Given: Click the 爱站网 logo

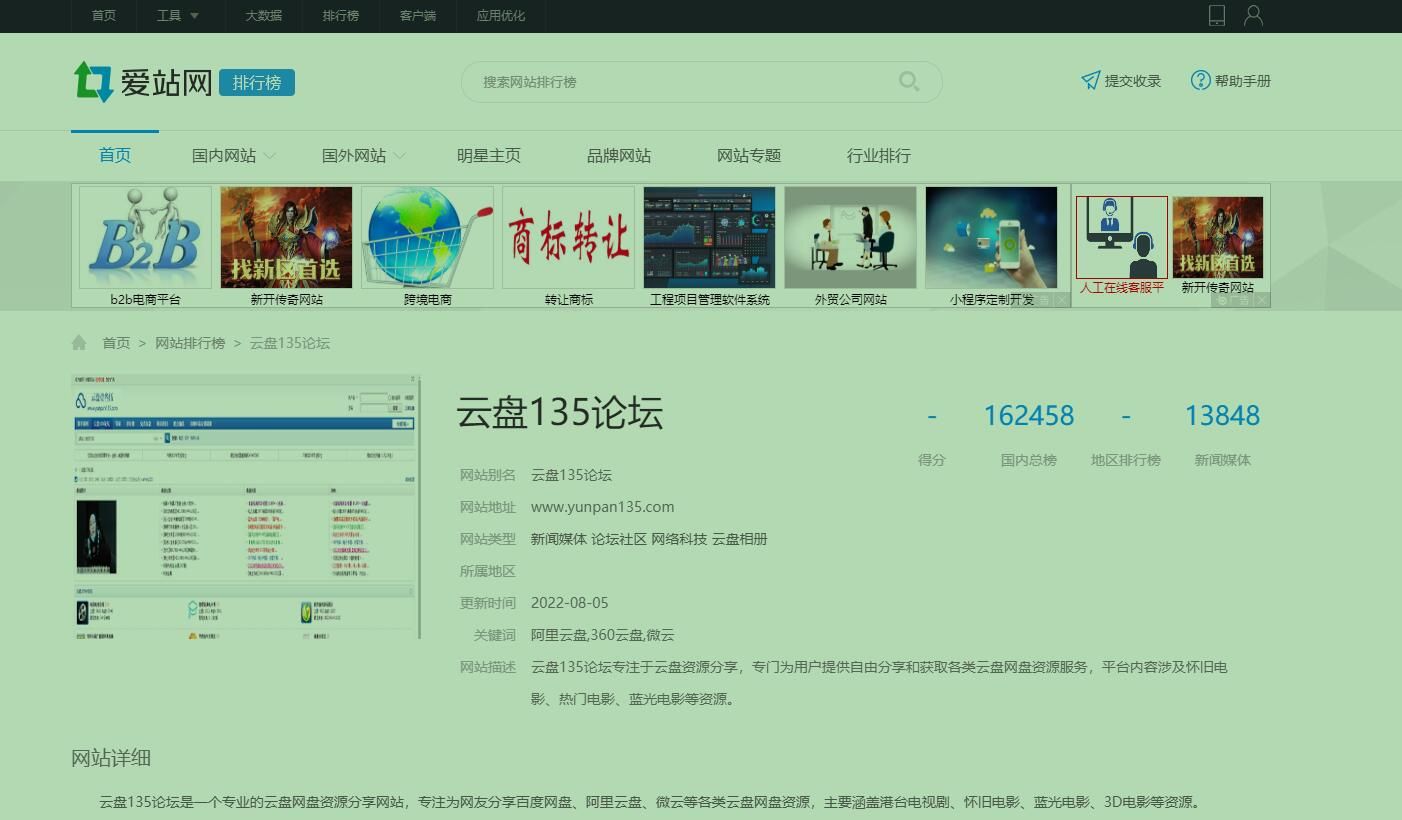Looking at the screenshot, I should [142, 82].
